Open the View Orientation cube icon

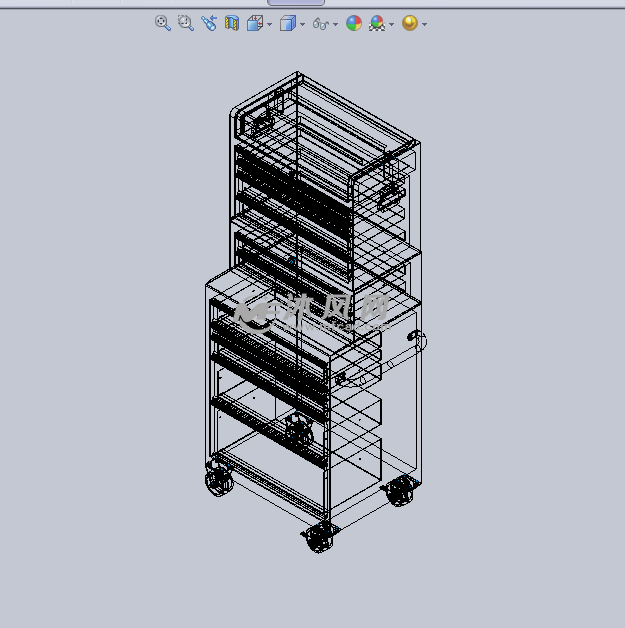[255, 23]
